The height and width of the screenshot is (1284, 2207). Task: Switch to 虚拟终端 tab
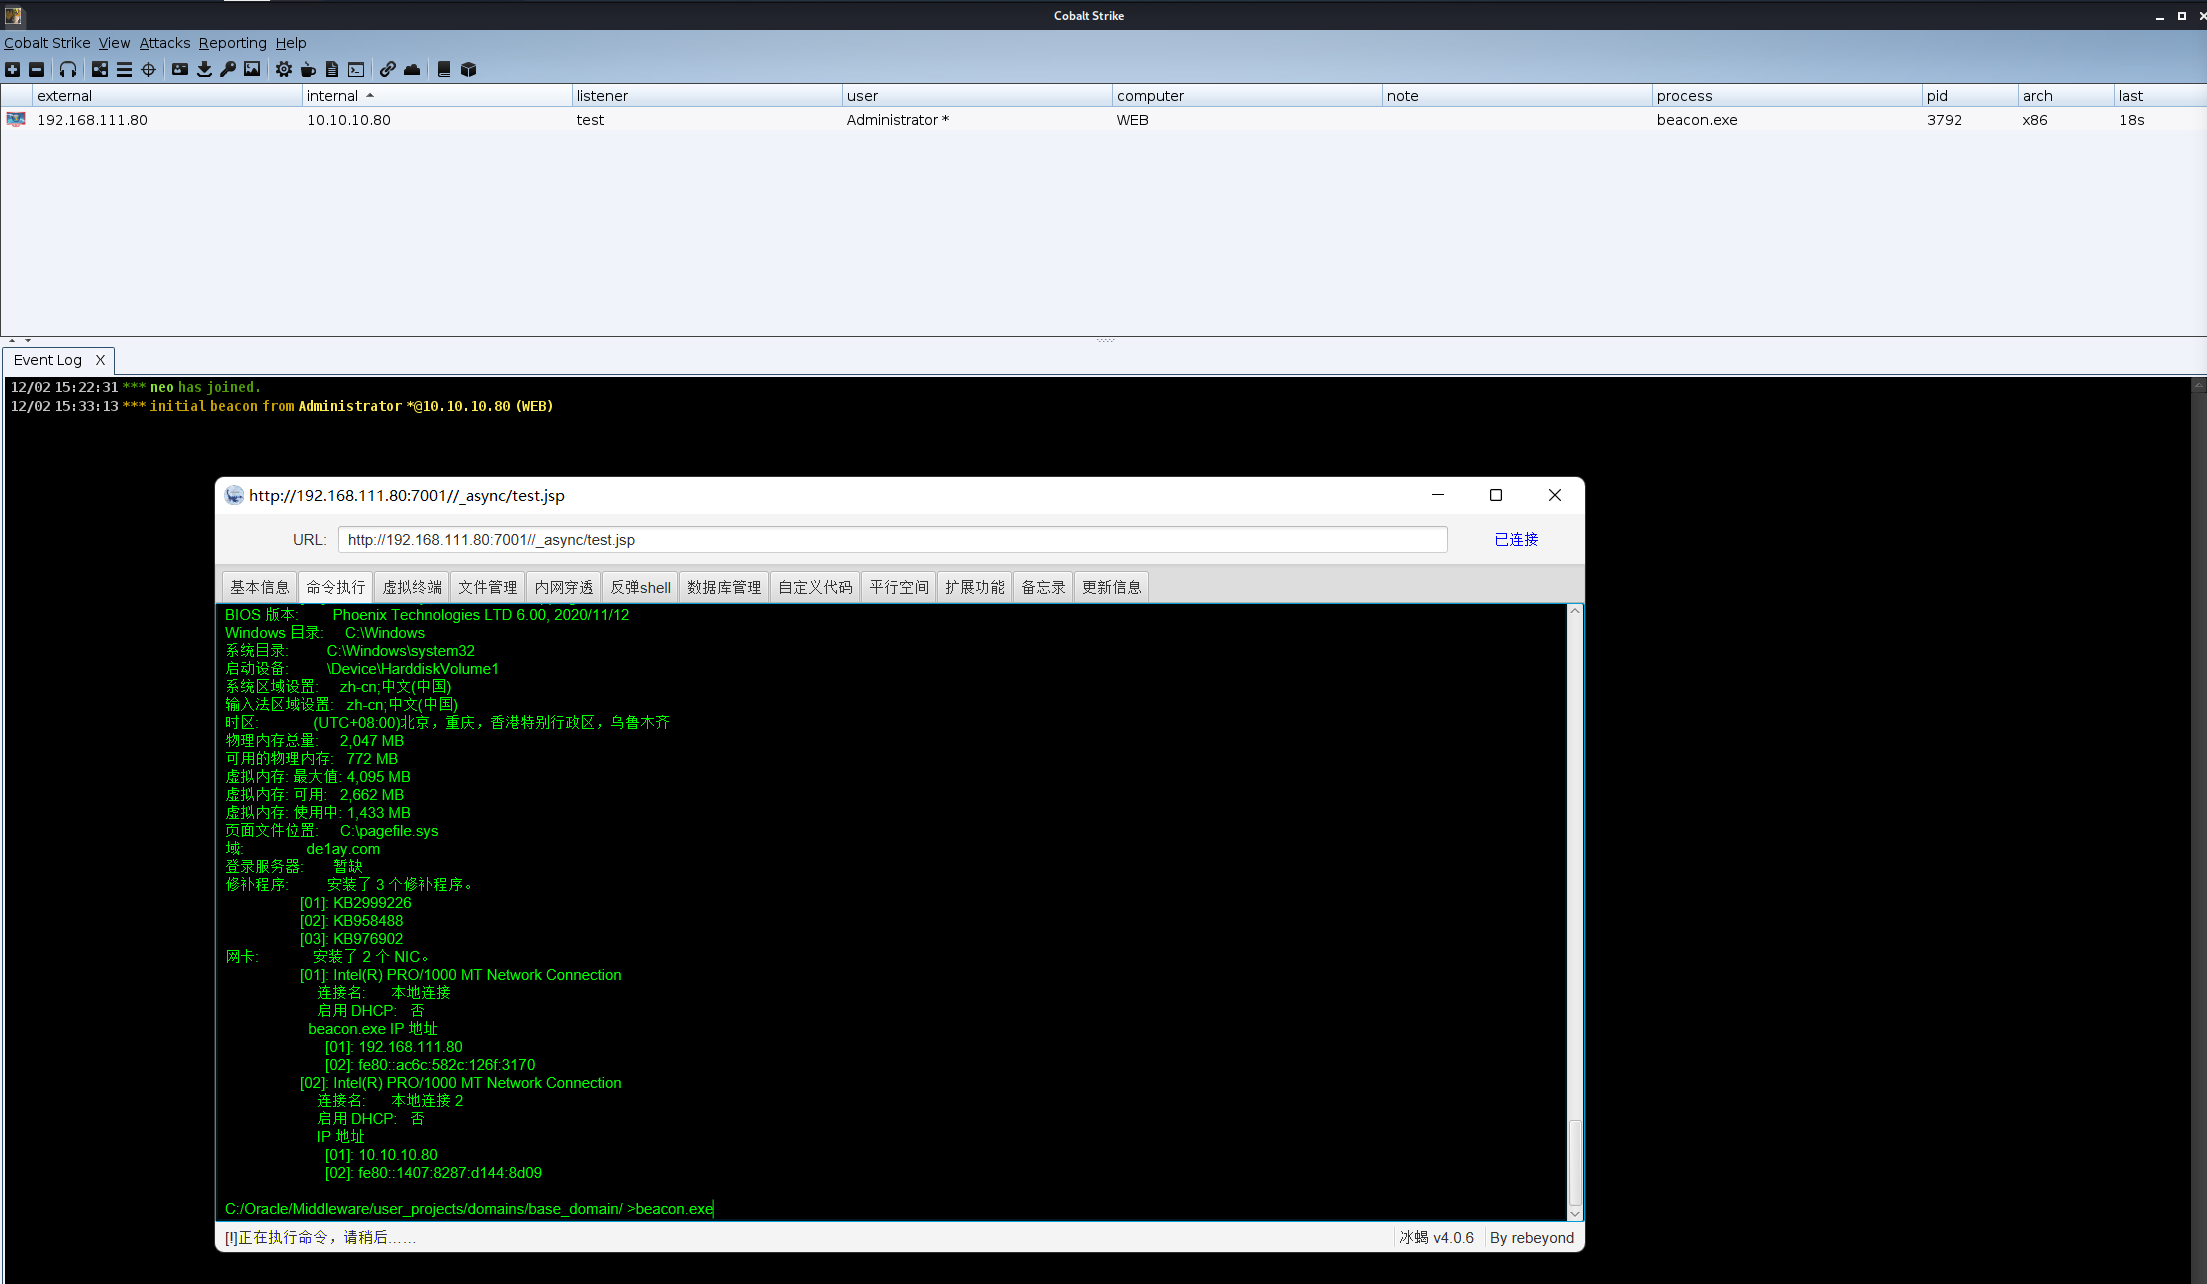(412, 587)
